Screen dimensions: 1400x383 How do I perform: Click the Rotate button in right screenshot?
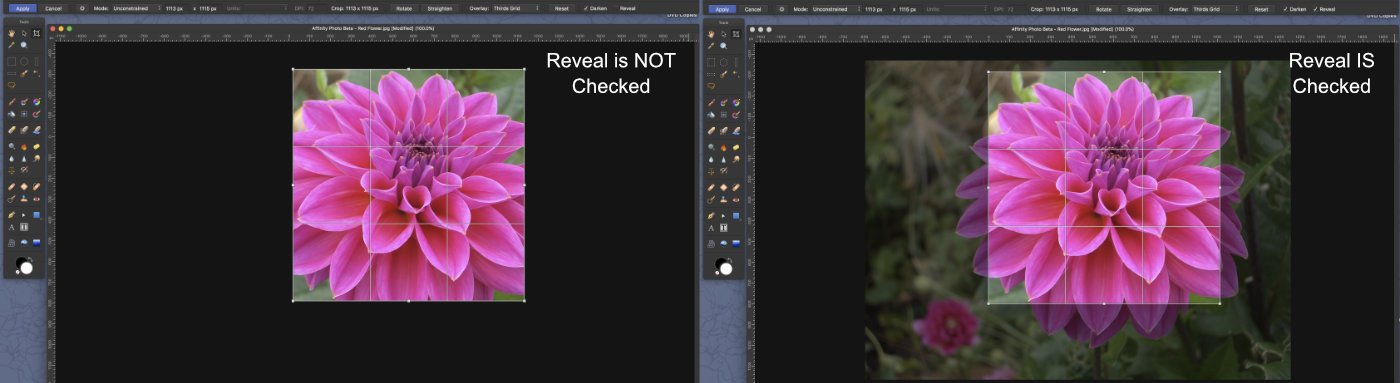point(1104,8)
